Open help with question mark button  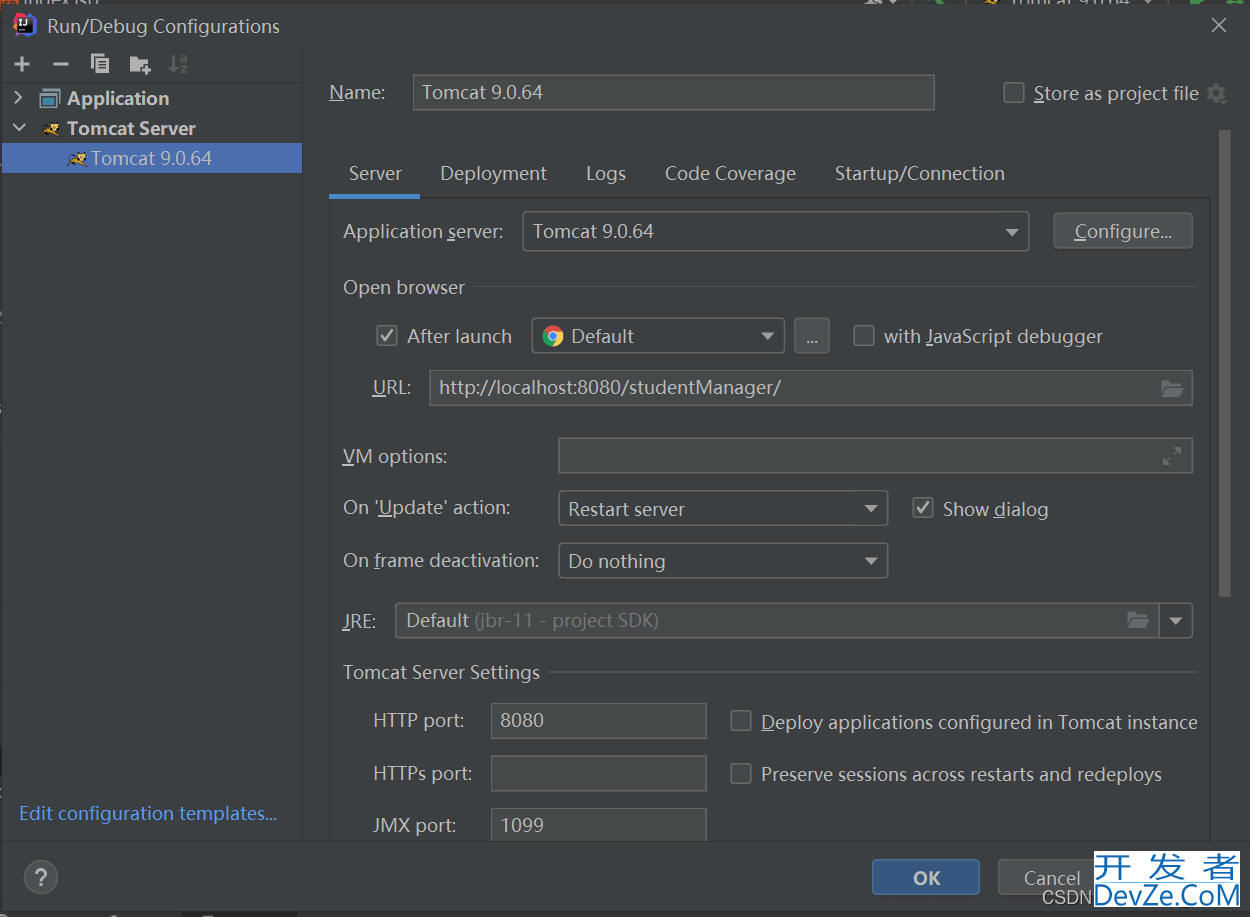[x=41, y=878]
